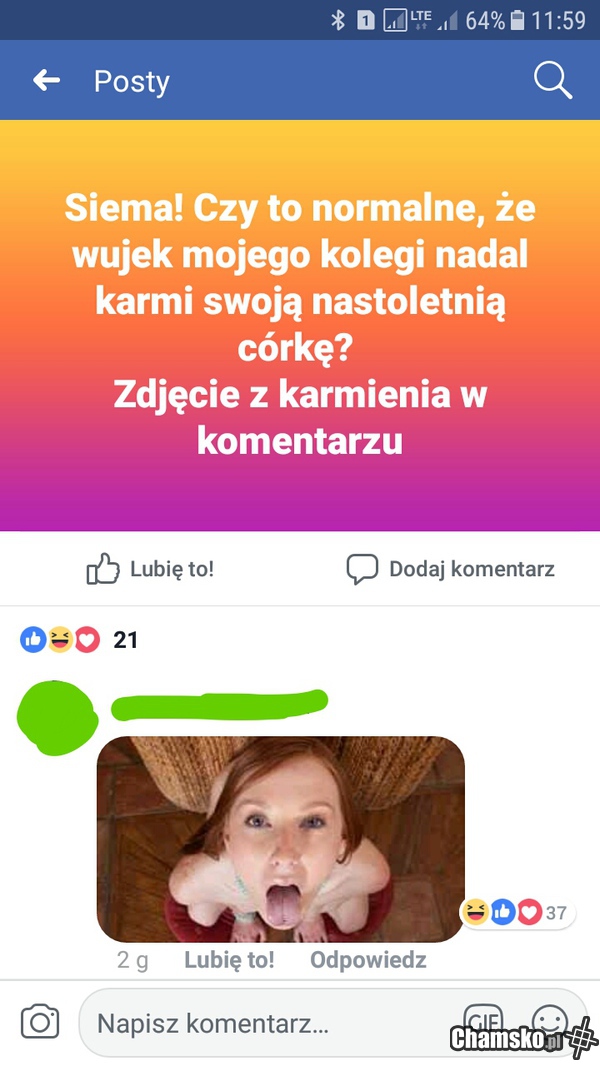Open search with the magnifying glass icon
This screenshot has width=600, height=1066.
pos(552,81)
